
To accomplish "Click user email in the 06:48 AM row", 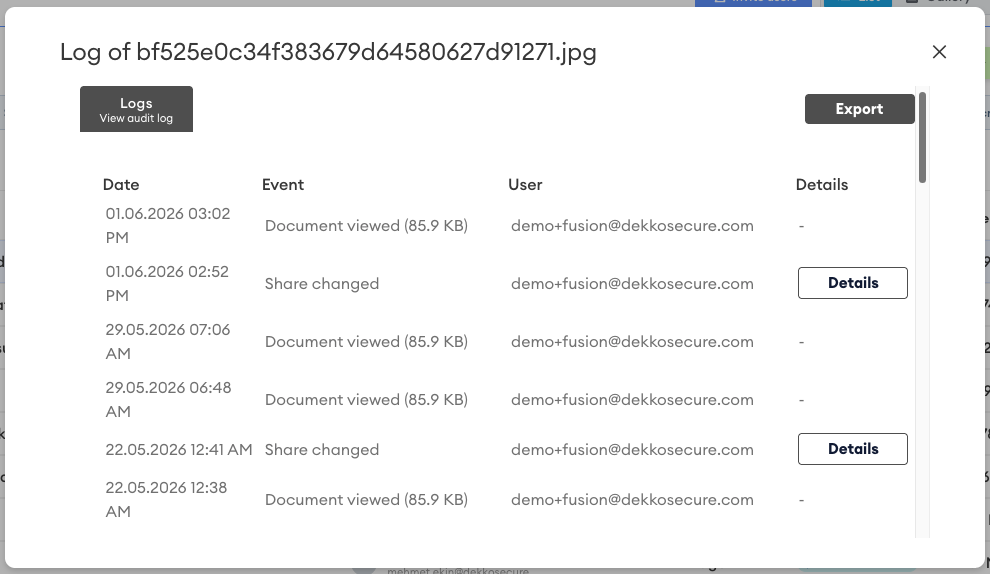I will pos(632,400).
